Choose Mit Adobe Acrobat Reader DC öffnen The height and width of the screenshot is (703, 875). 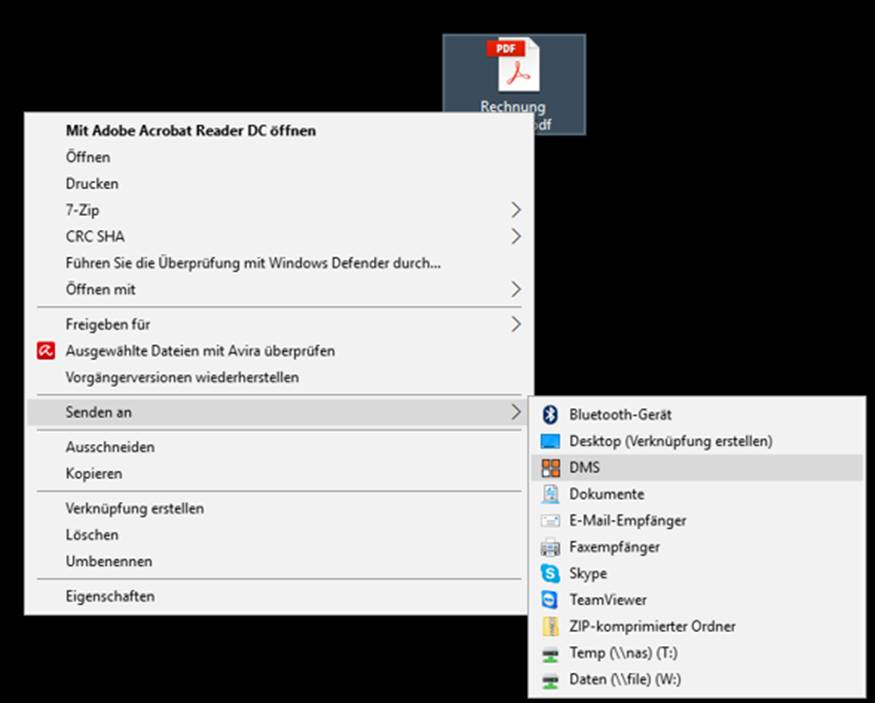tap(279, 131)
